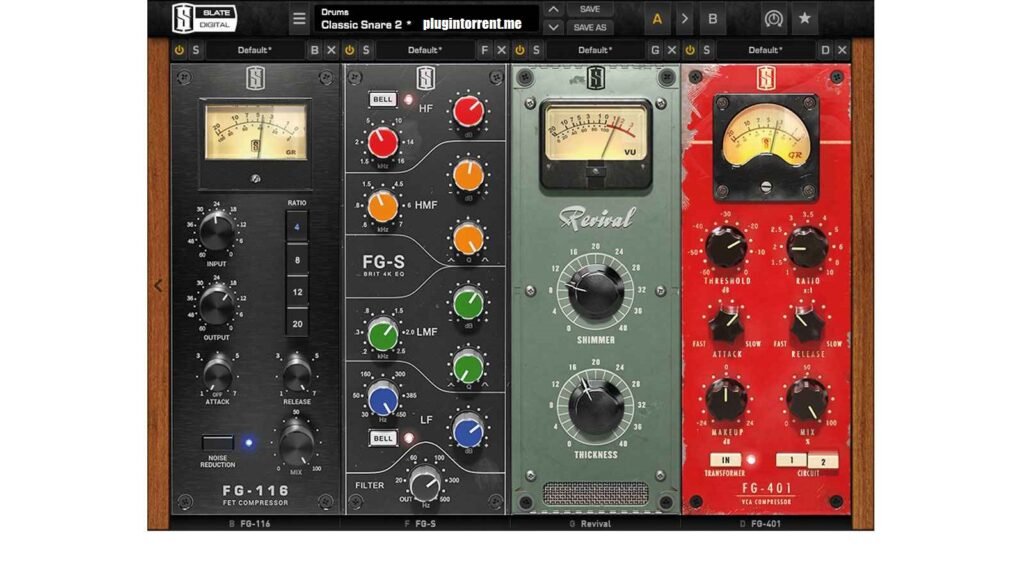
Task: Click slot letter B on FG-116 header
Action: click(314, 50)
